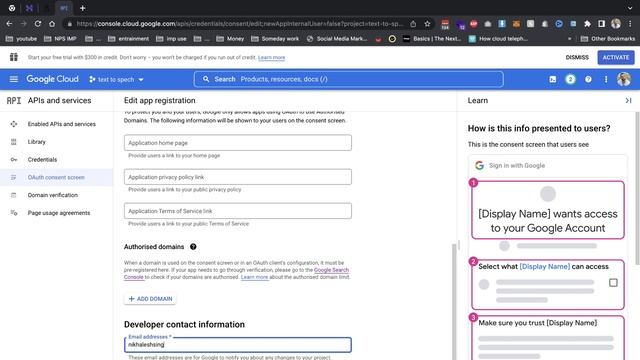Open the Google Cloud settings three-dot menu

point(606,79)
